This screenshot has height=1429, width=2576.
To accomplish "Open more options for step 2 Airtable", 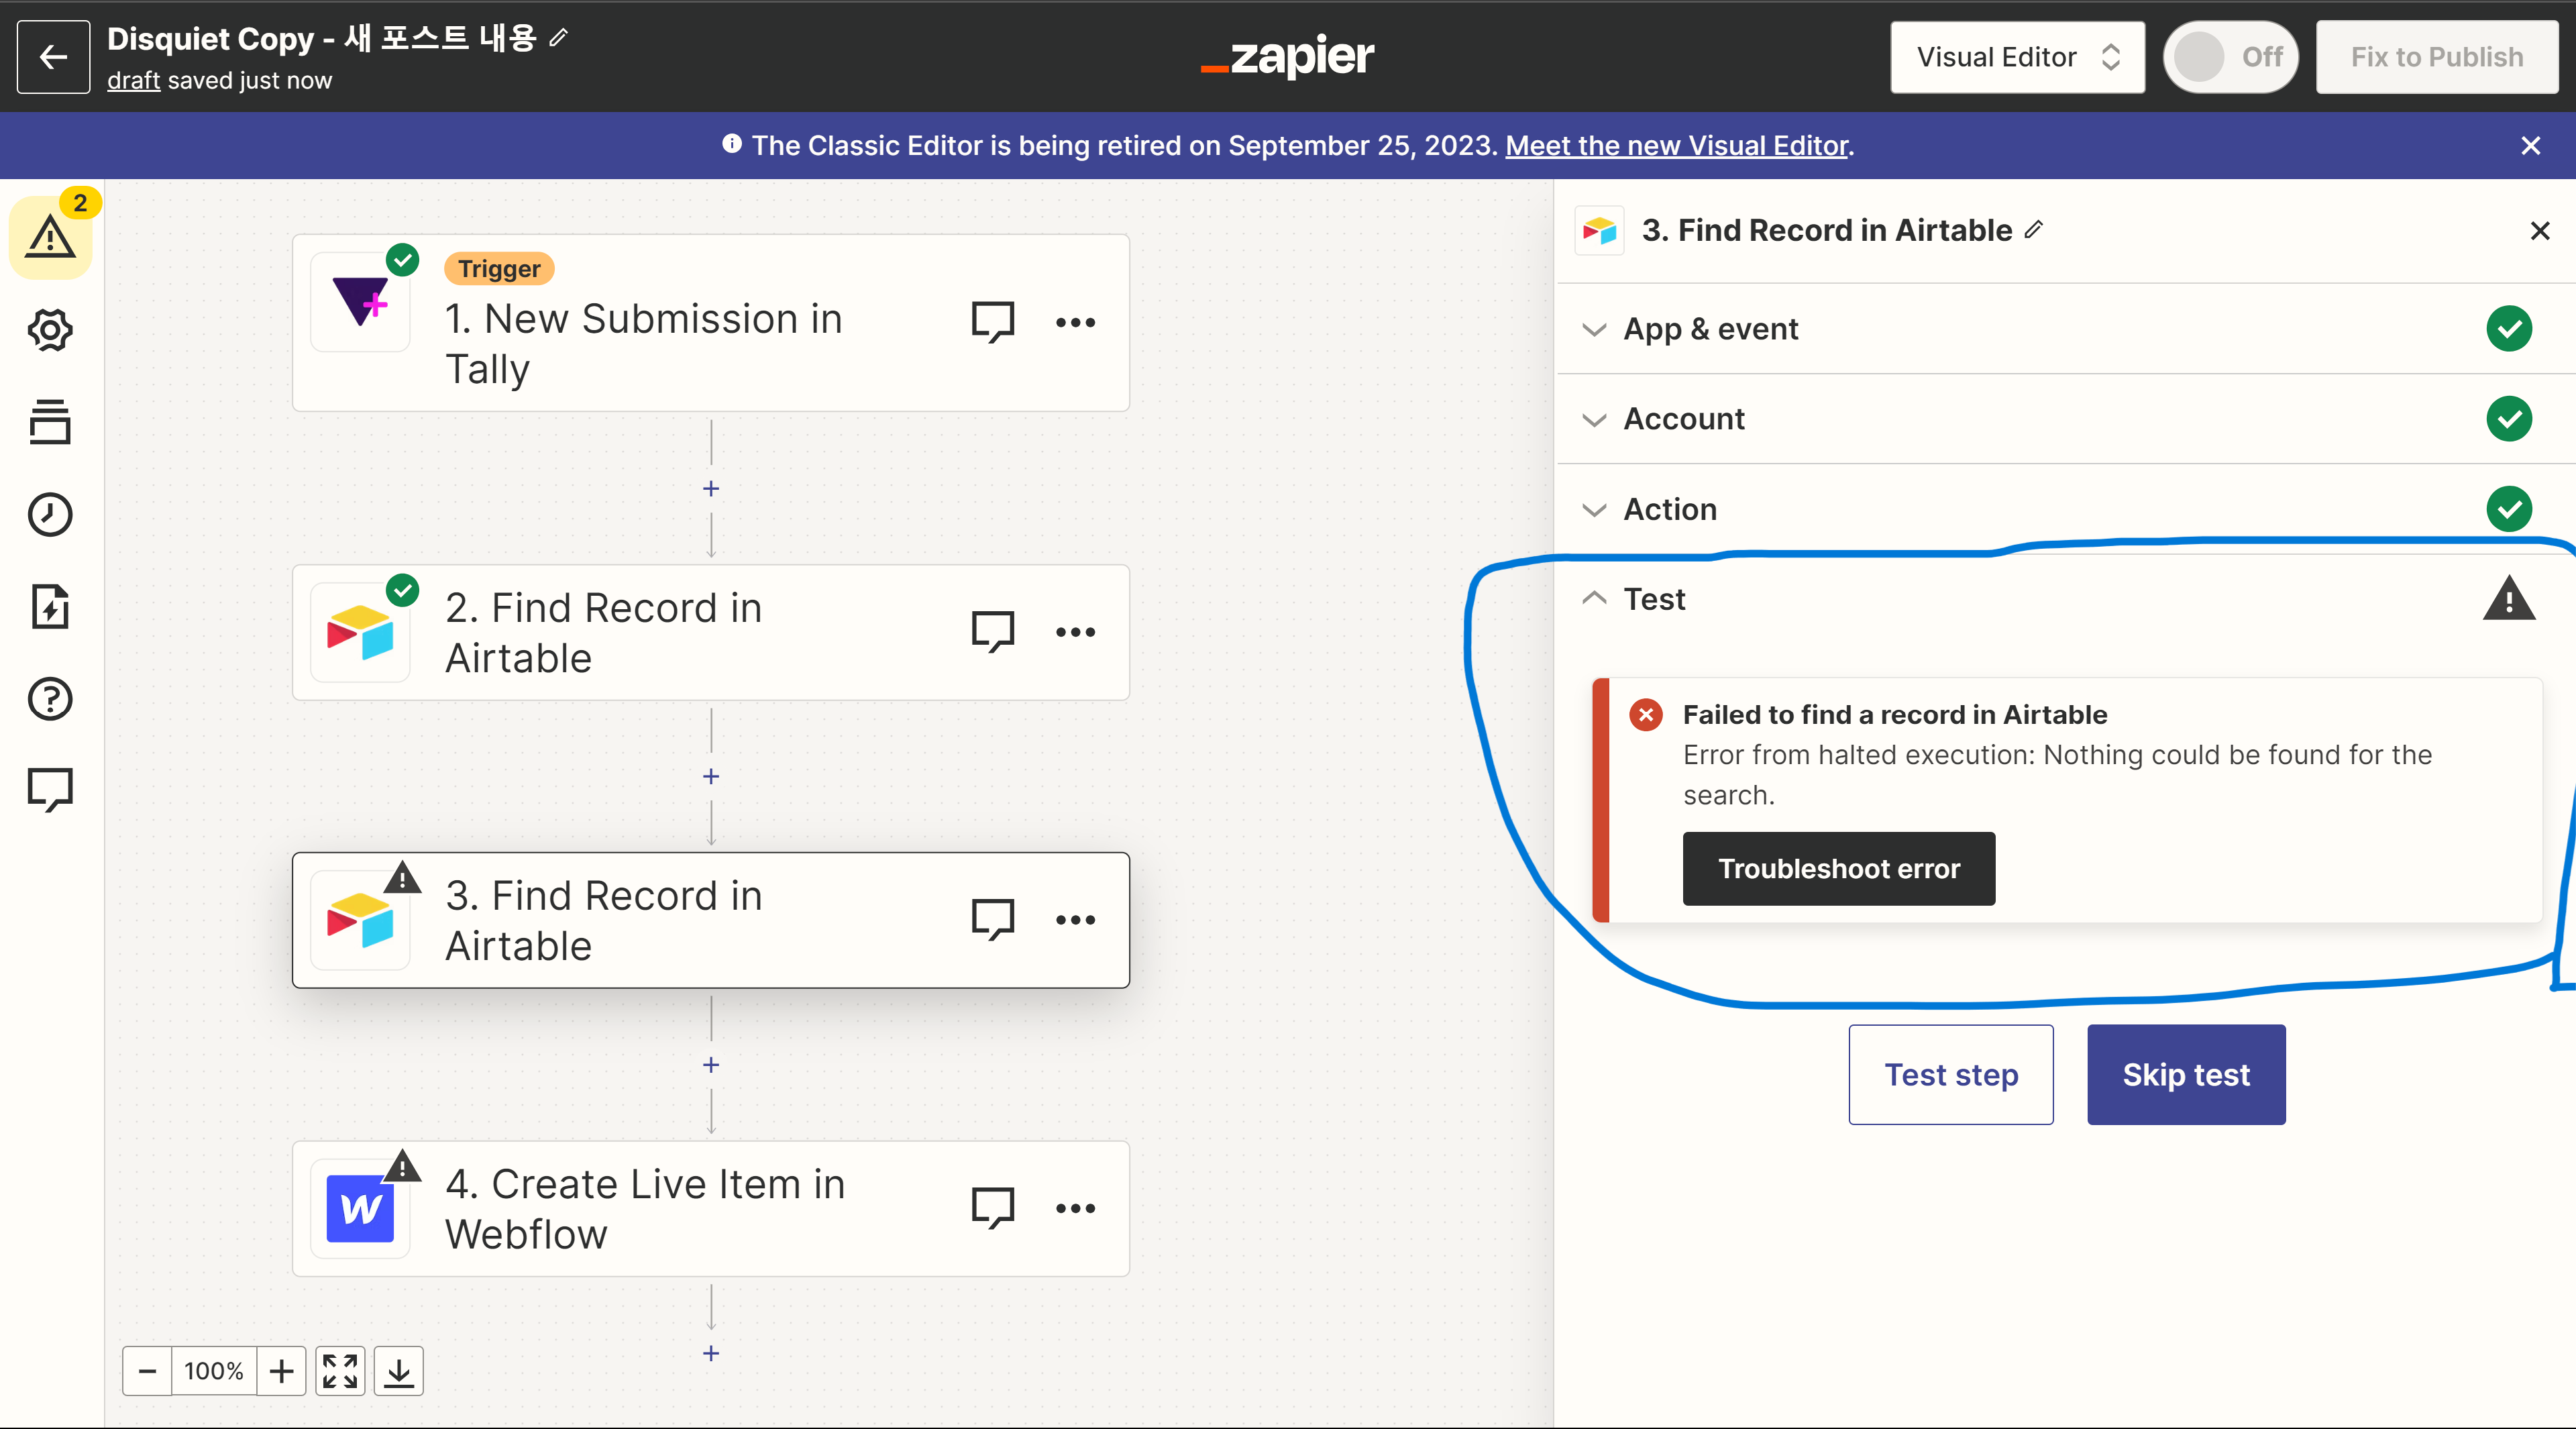I will coord(1075,632).
